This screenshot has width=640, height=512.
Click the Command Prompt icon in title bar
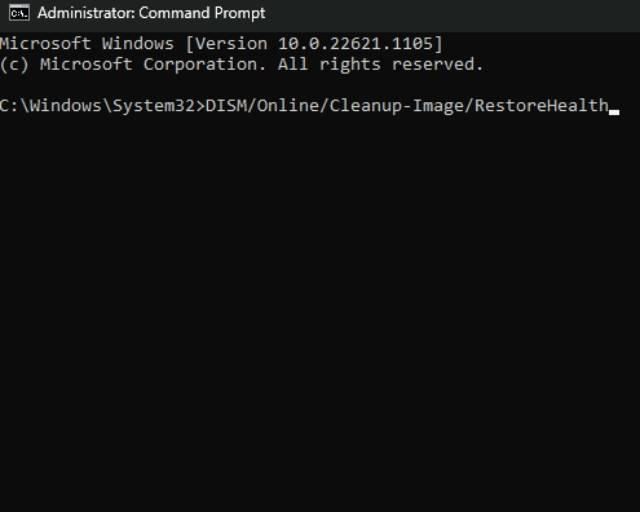pos(18,13)
